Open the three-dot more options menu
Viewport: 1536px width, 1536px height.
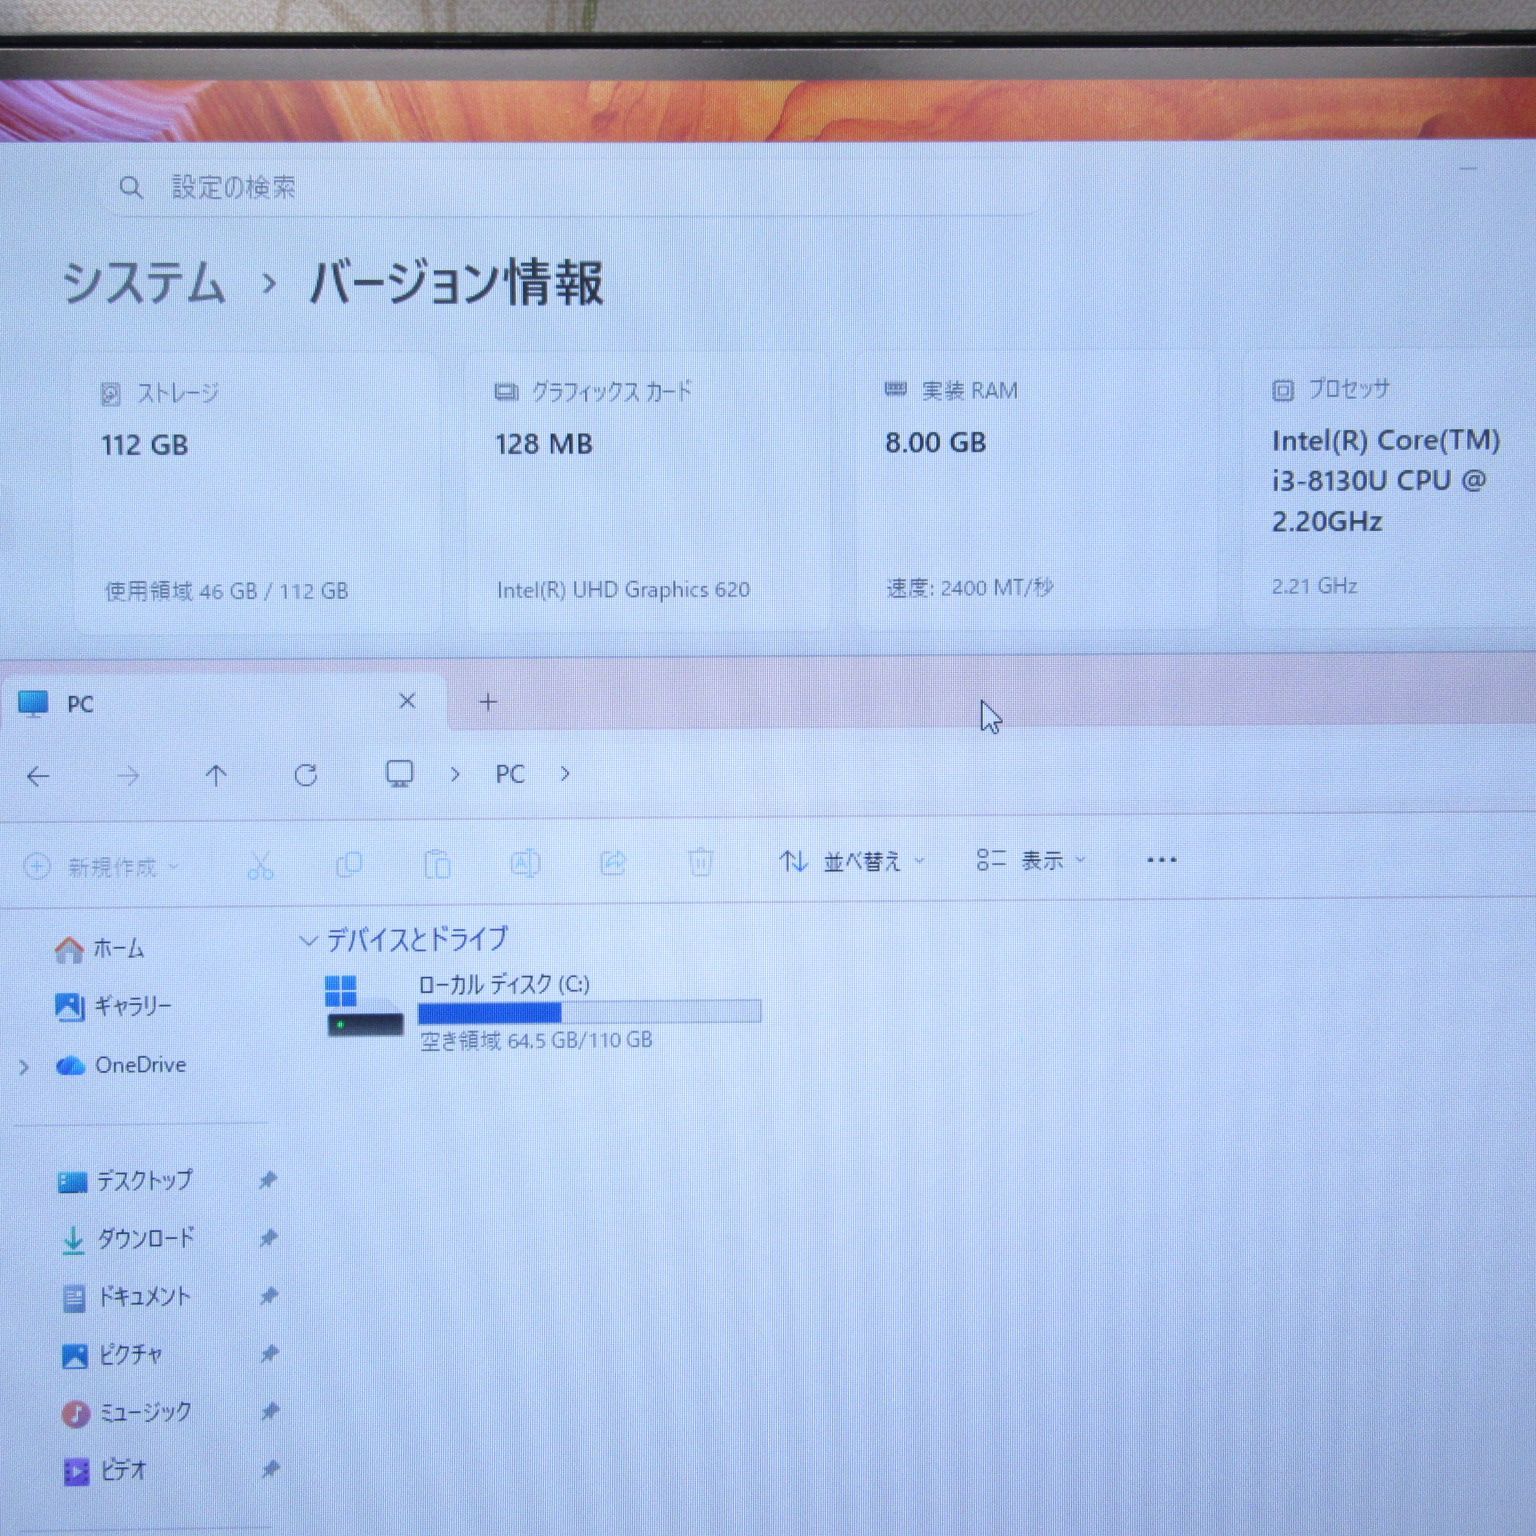pyautogui.click(x=1161, y=860)
